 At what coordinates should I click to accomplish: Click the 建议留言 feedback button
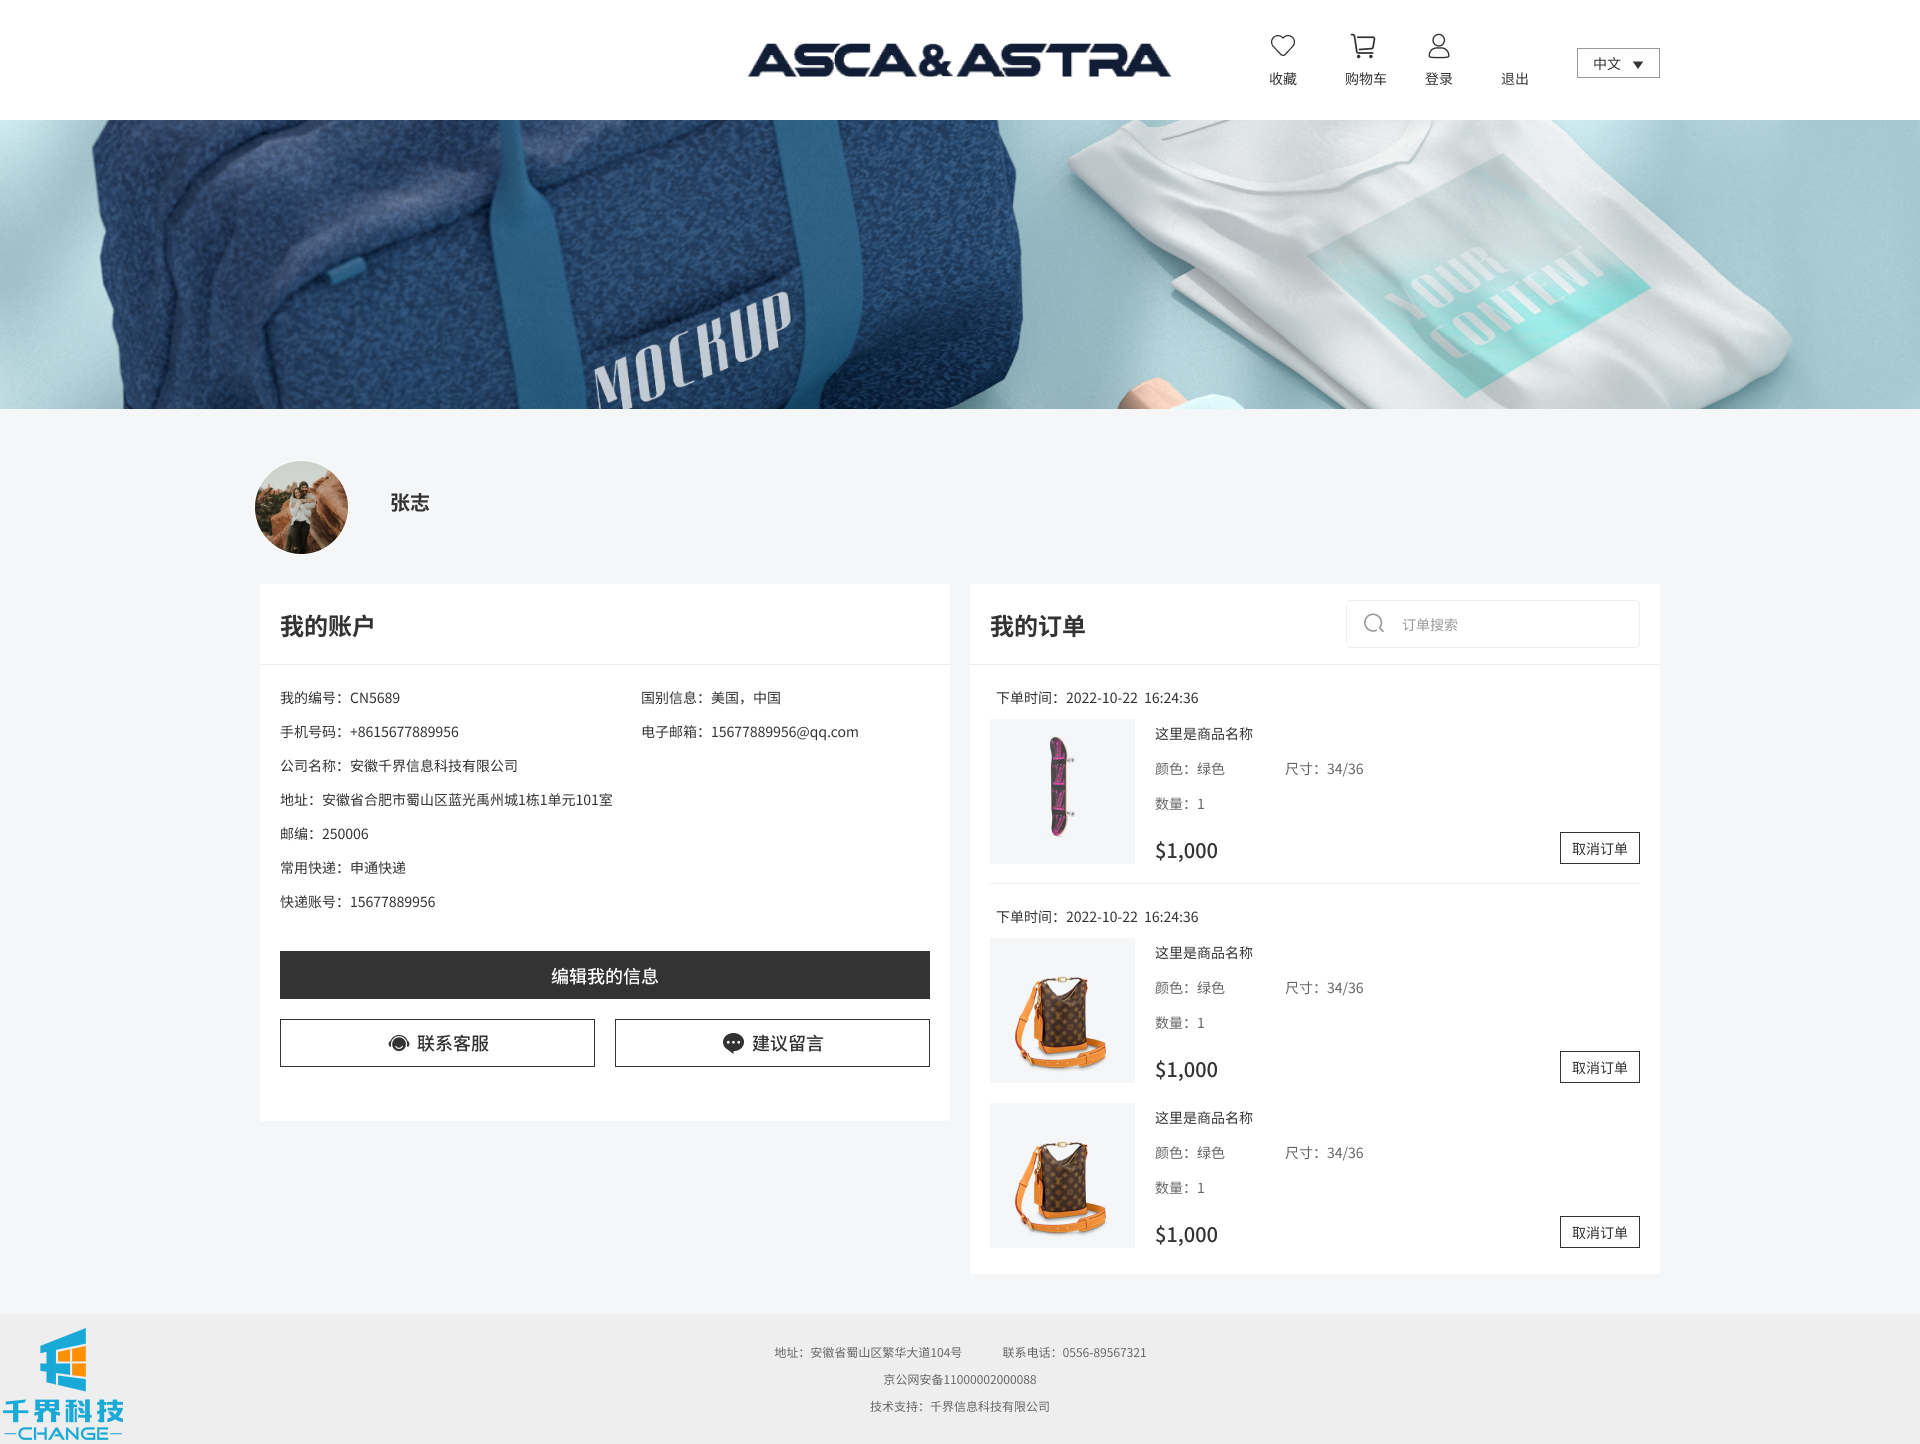pos(772,1043)
